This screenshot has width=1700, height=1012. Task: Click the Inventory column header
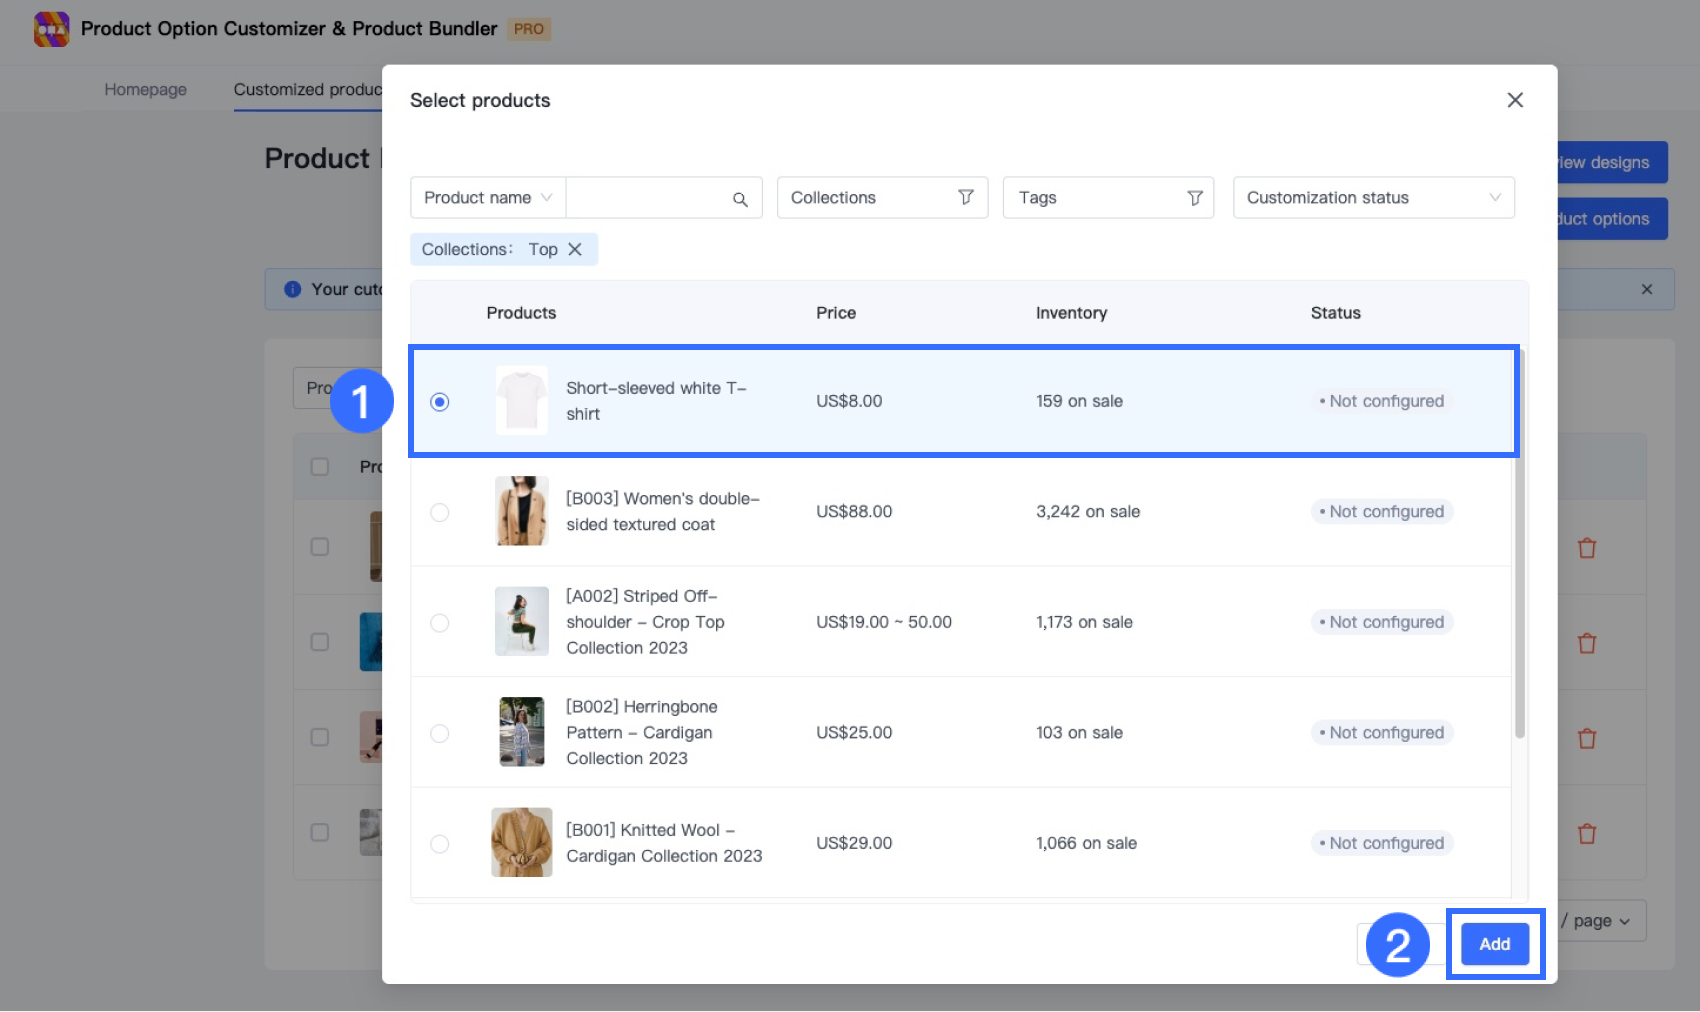click(1071, 313)
